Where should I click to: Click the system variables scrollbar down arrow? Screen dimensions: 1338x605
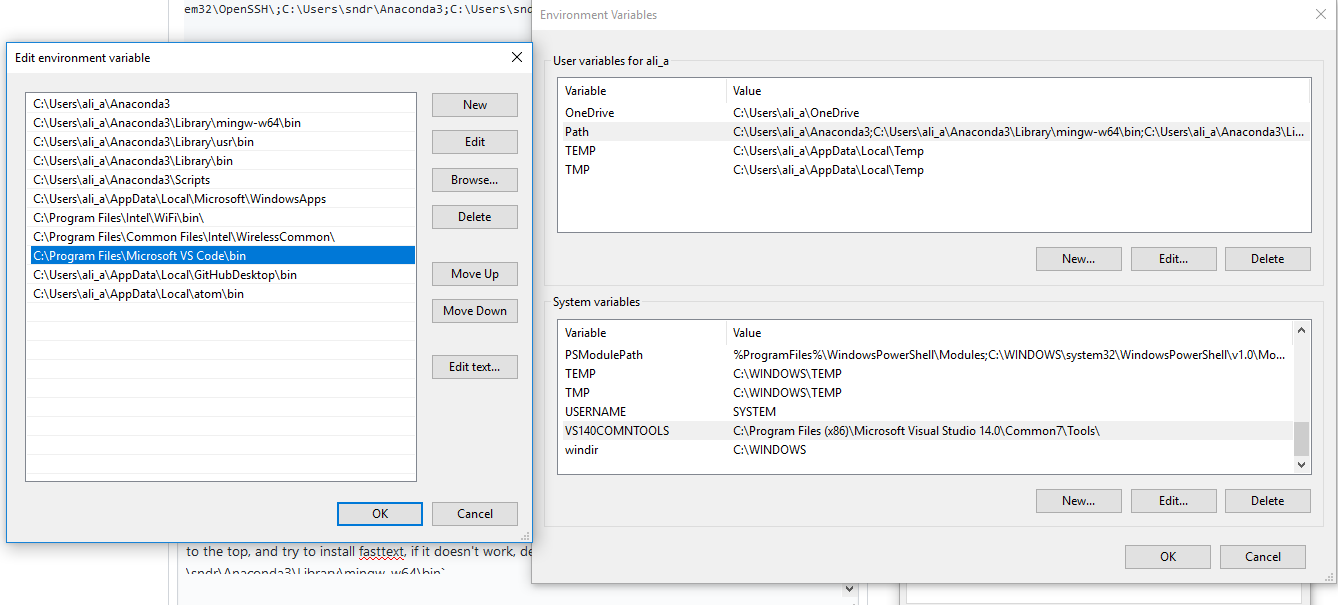click(1301, 464)
